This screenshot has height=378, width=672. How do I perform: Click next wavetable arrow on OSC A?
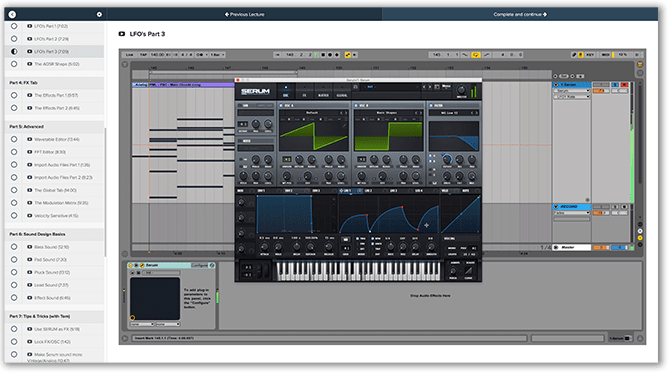tap(346, 113)
